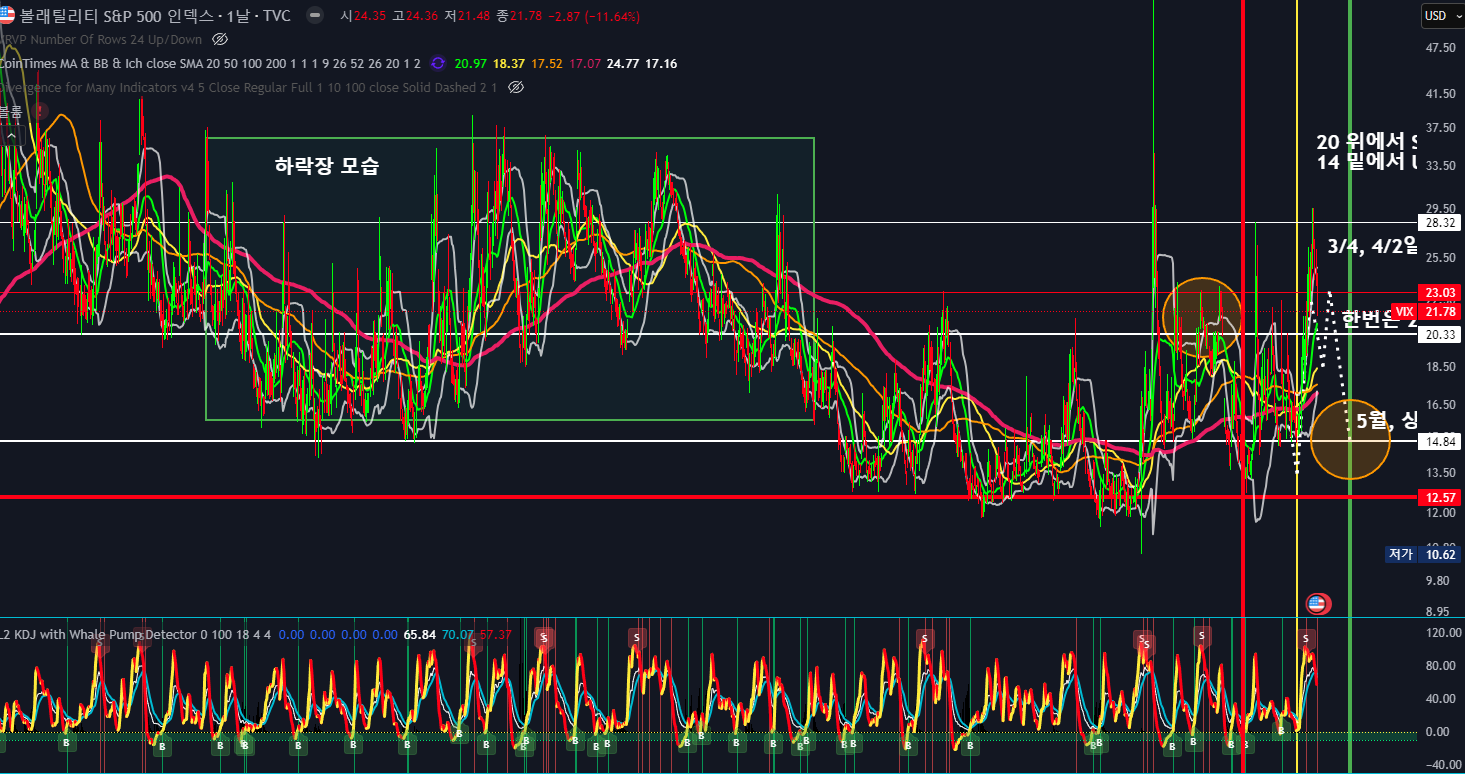
Task: Select the L2 KDJ Whale Pump Detector legend
Action: click(x=100, y=635)
